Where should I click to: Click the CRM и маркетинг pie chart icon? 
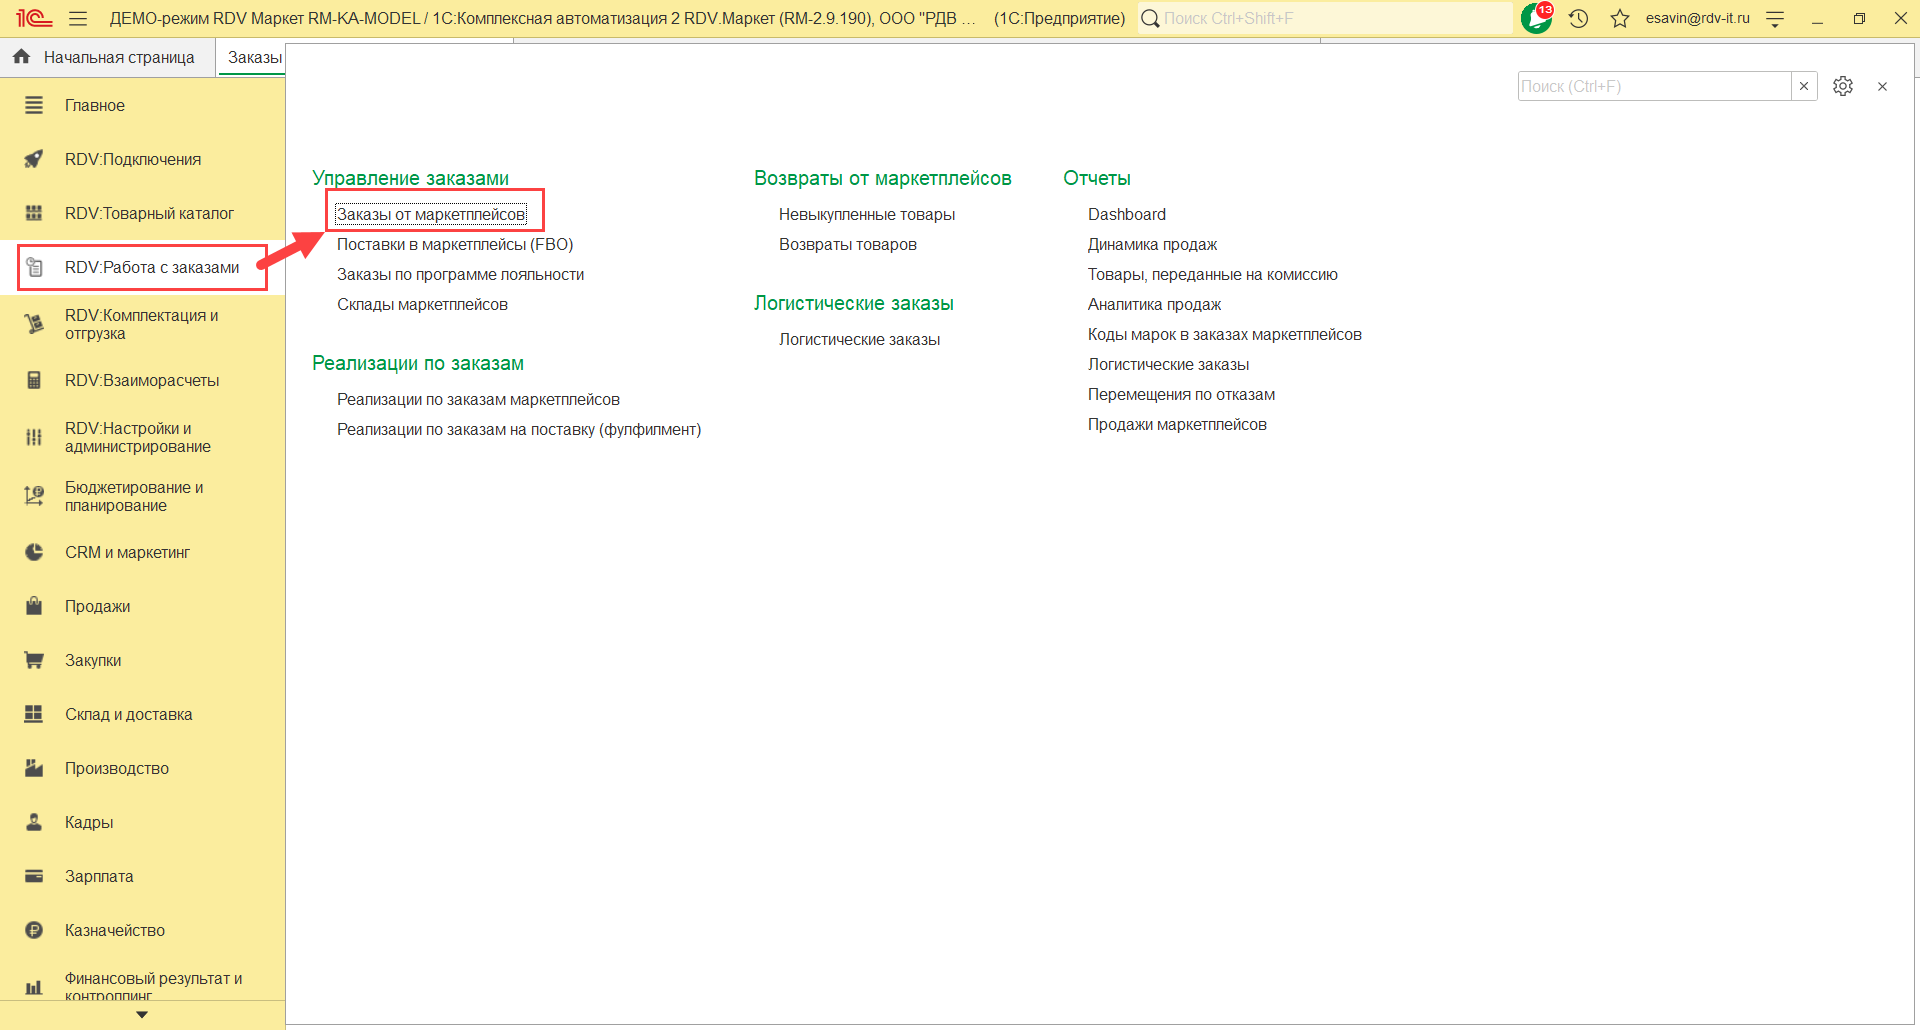pos(34,553)
